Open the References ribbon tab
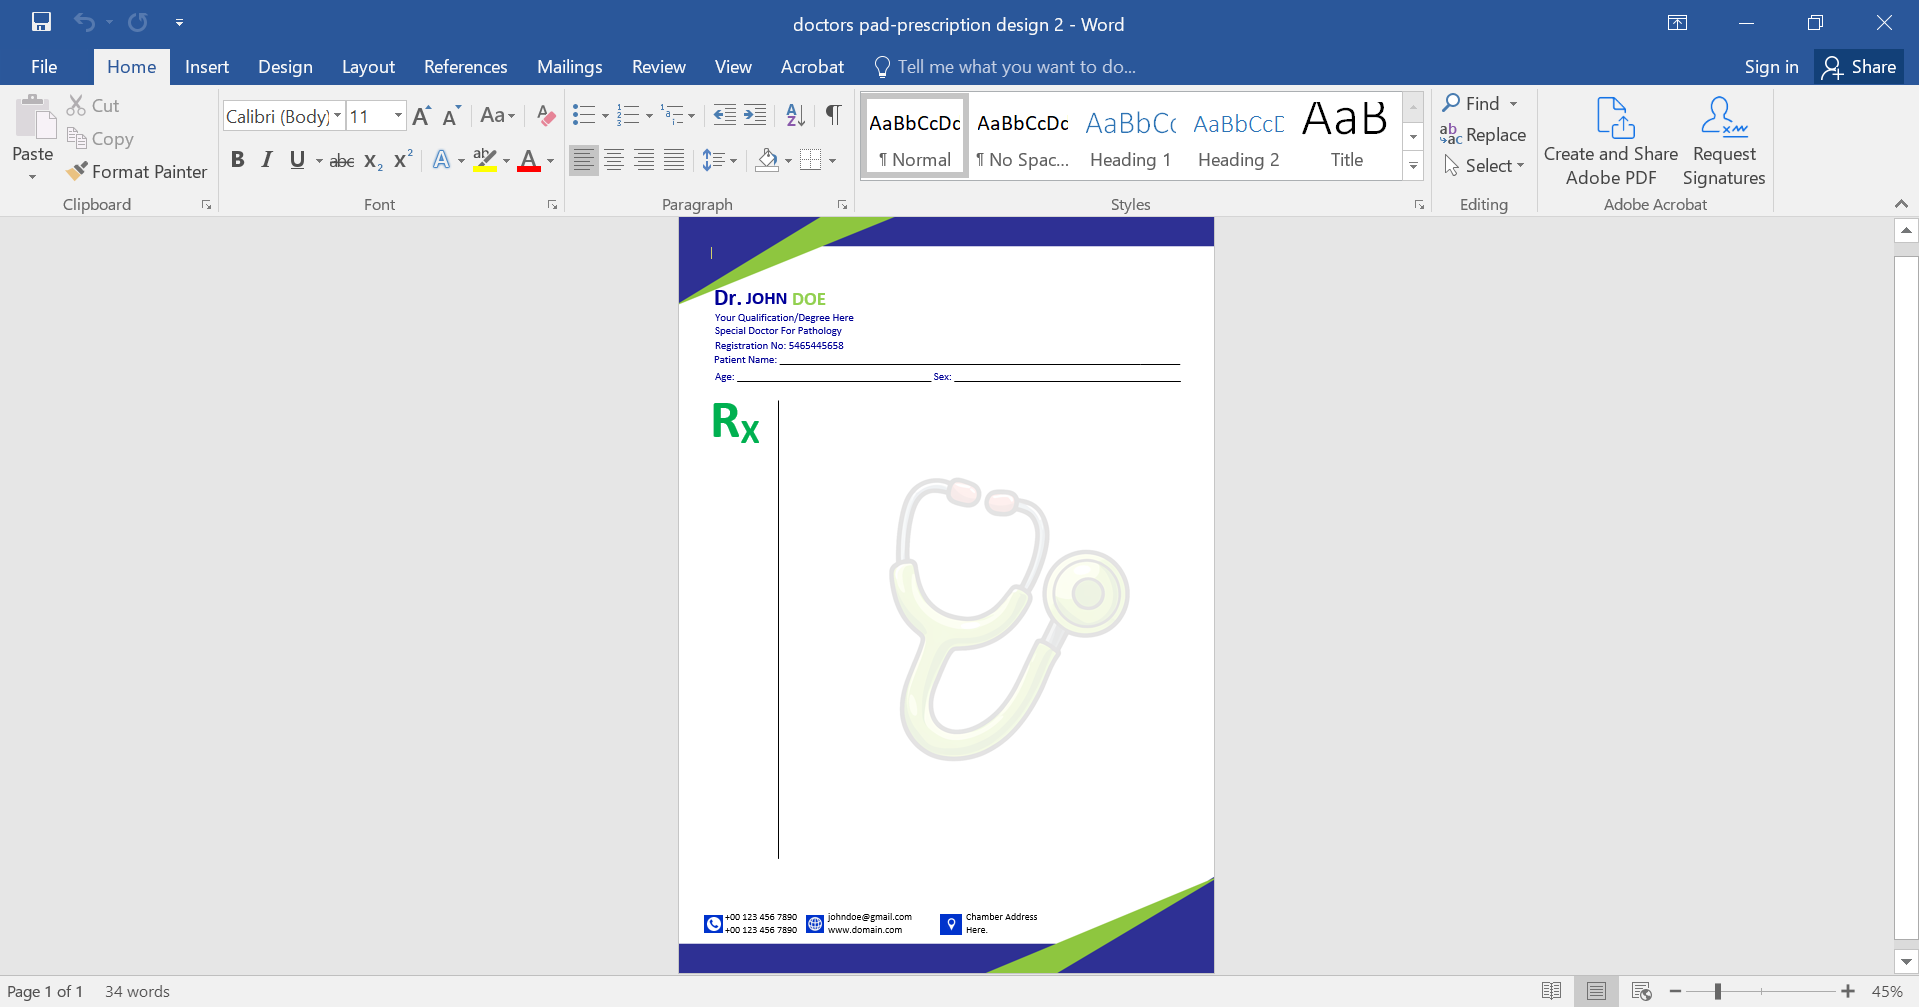The image size is (1919, 1007). [465, 66]
